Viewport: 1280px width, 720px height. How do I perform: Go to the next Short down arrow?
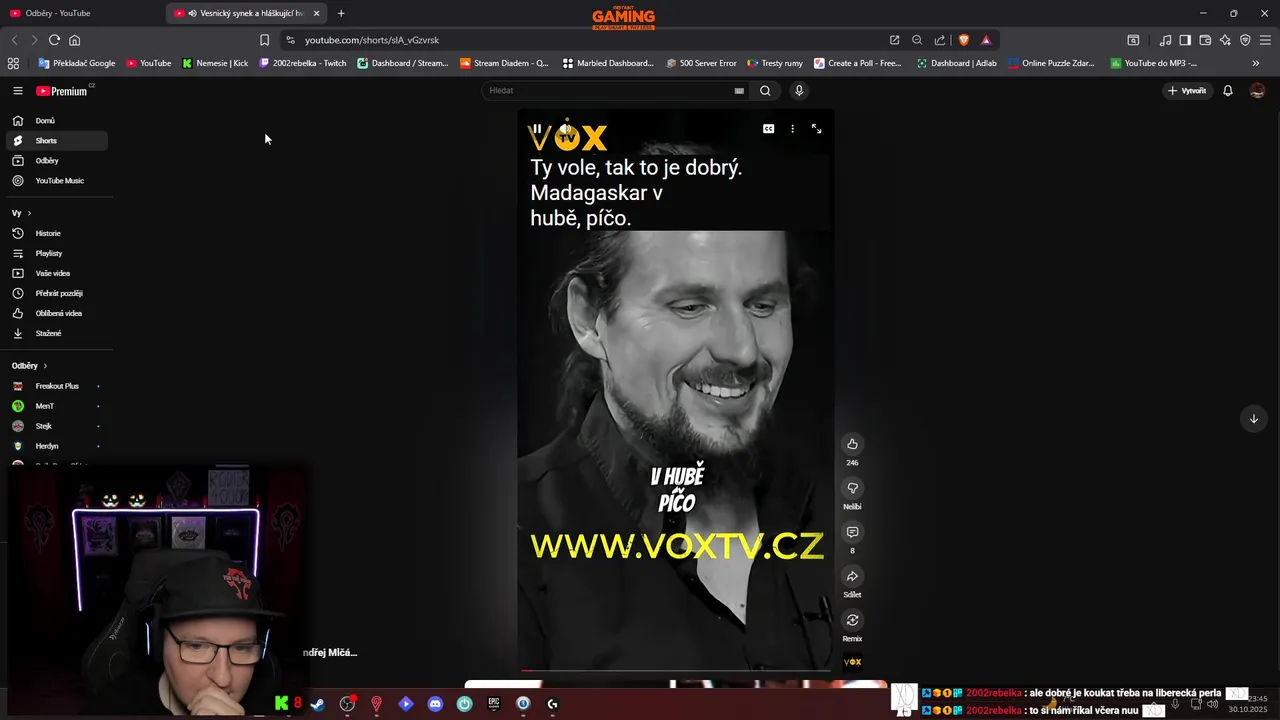pyautogui.click(x=1253, y=419)
